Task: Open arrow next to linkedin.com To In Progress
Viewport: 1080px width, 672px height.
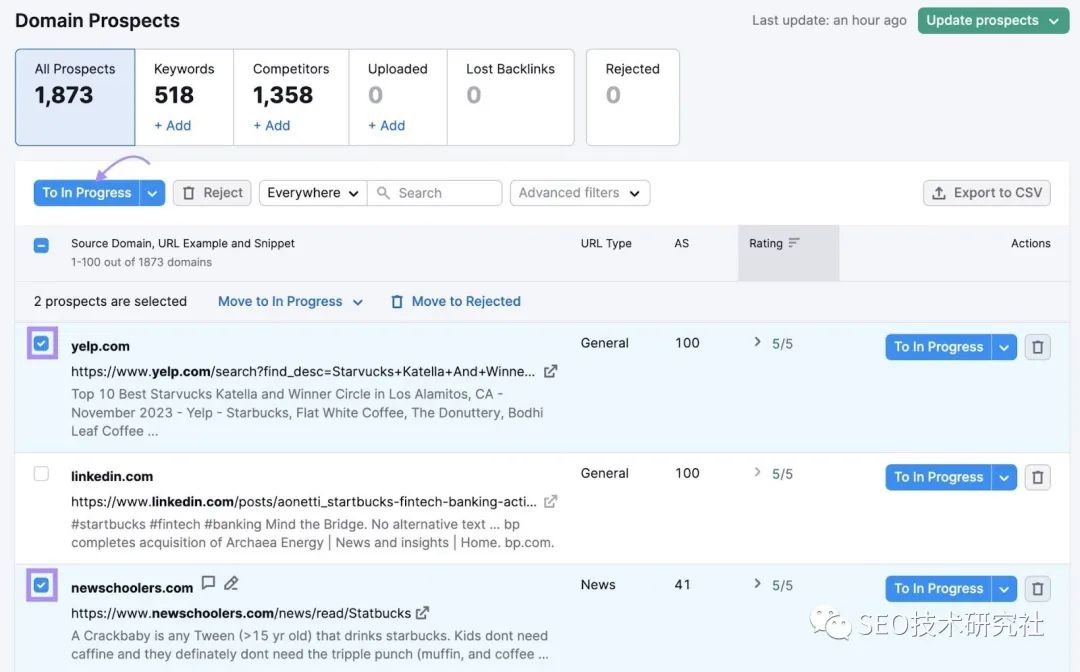Action: tap(1004, 477)
